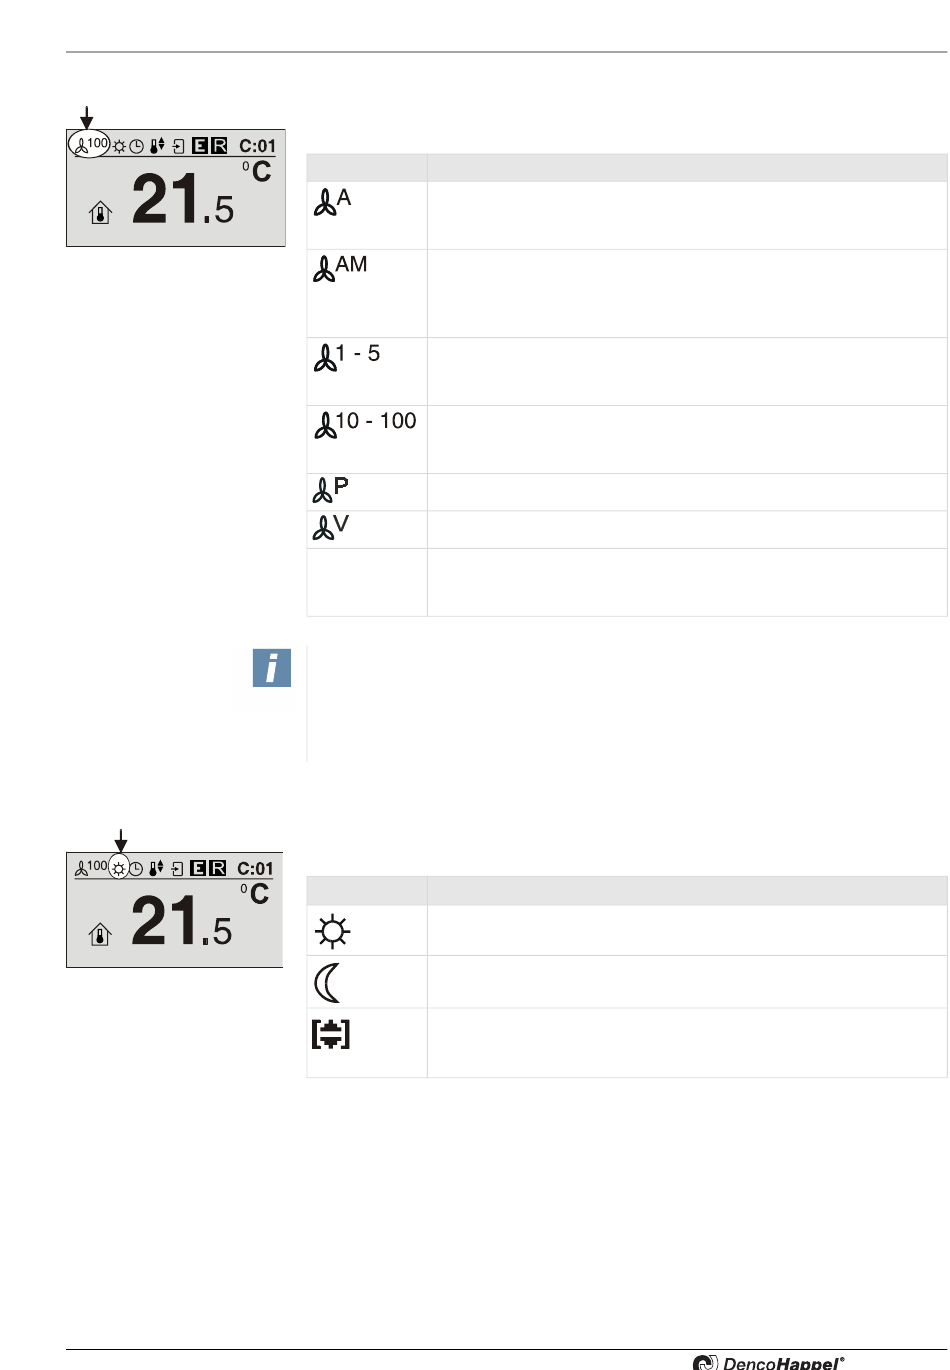Screen dimensions: 950x1370
Task: Click the circled sun icon on display
Action: point(119,868)
